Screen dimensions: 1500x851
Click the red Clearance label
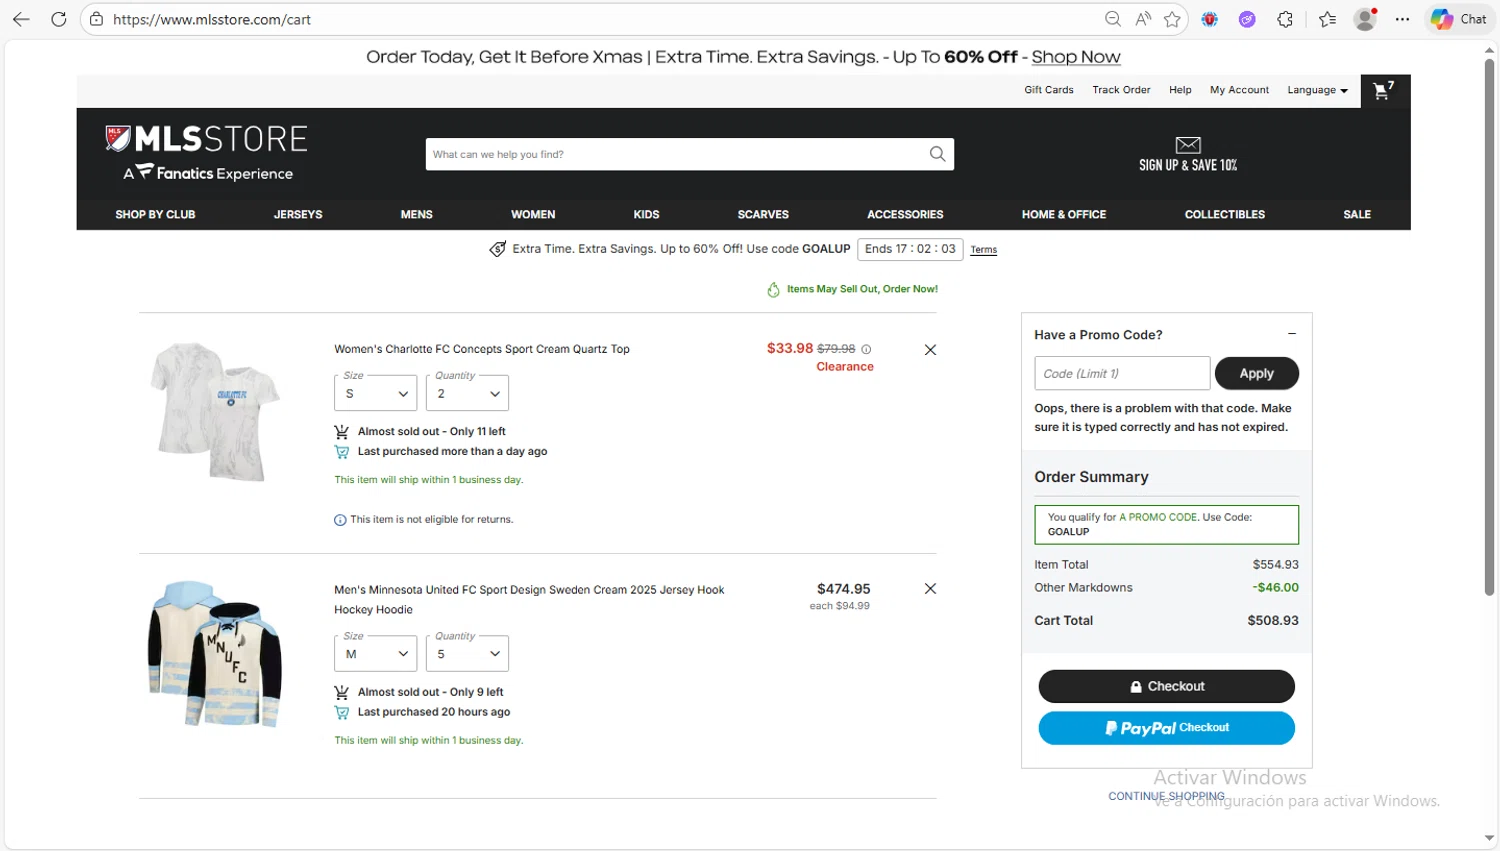[x=845, y=367]
